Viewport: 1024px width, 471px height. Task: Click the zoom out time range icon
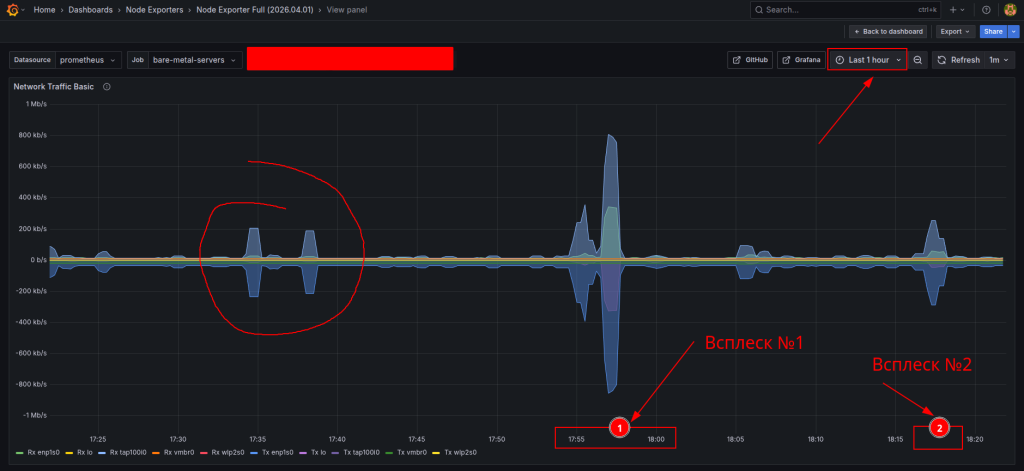coord(918,60)
